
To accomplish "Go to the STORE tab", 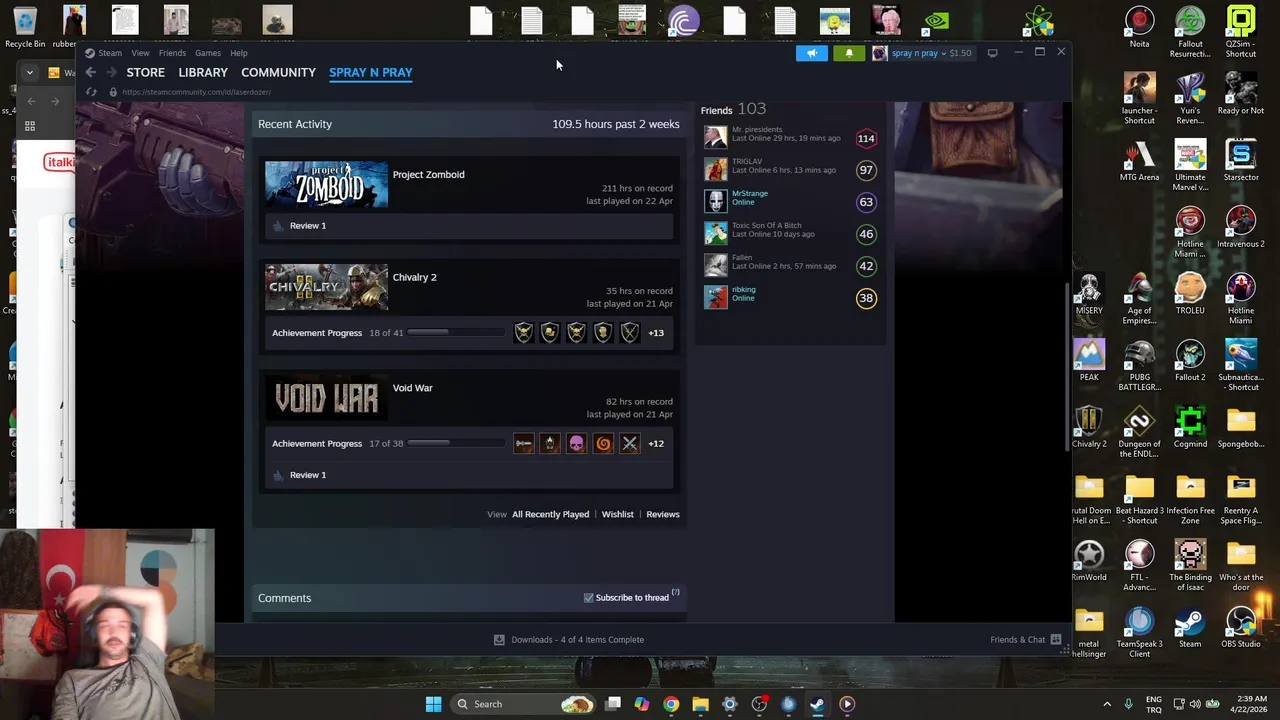I will 146,72.
